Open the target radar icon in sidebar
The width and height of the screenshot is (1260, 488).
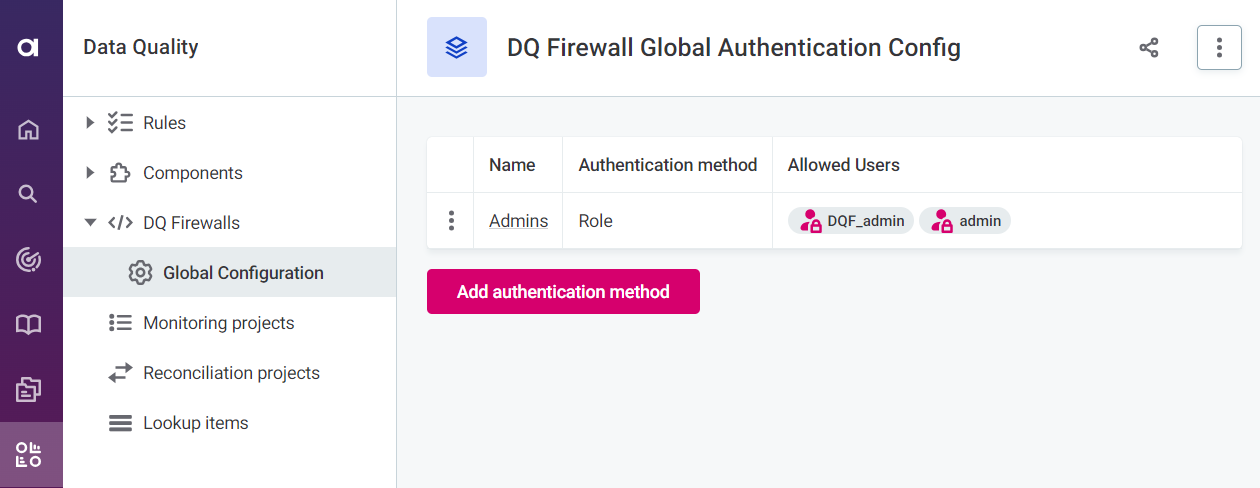pos(29,260)
